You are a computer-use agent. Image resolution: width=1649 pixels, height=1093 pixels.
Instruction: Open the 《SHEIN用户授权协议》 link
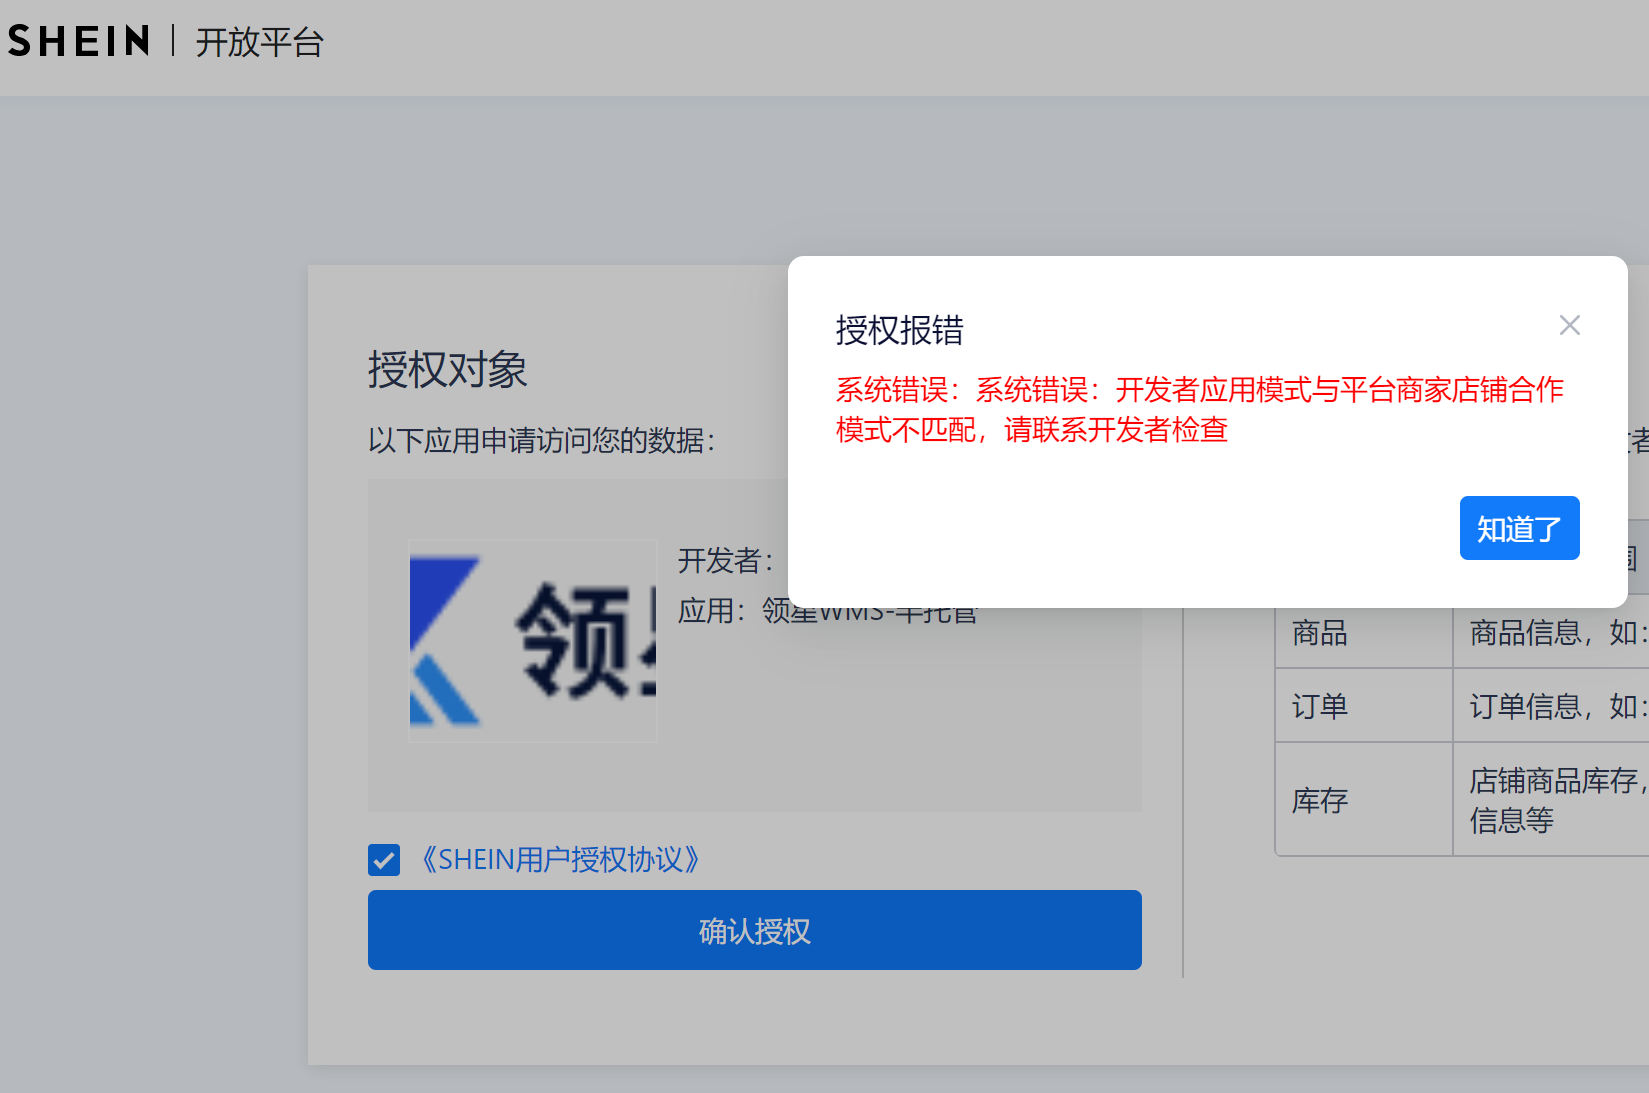click(x=559, y=860)
